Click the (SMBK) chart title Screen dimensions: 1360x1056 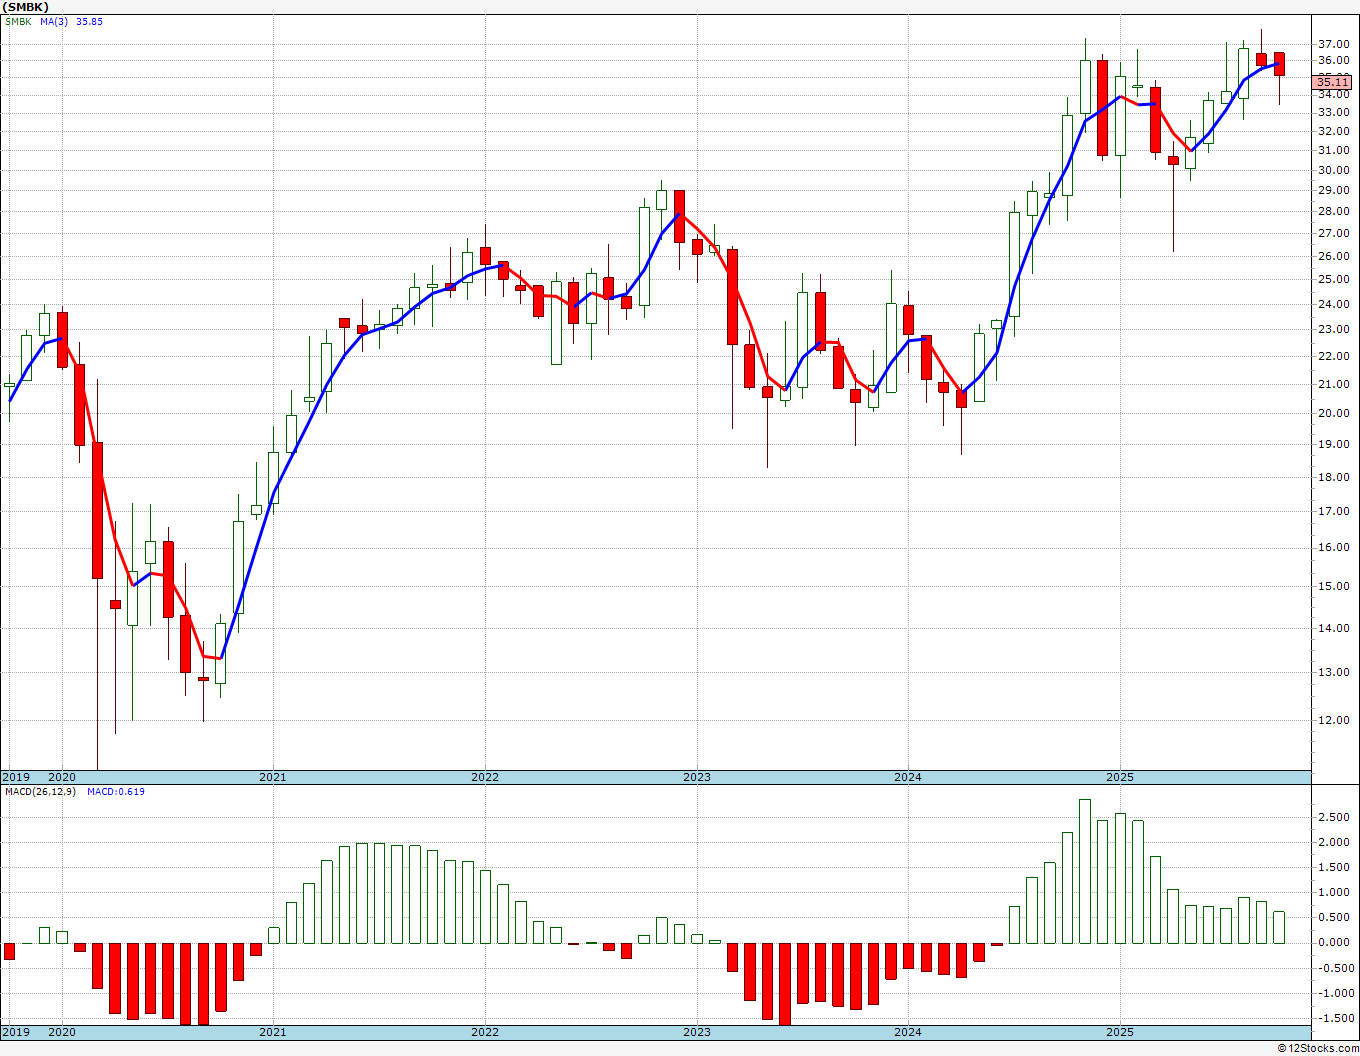coord(24,7)
